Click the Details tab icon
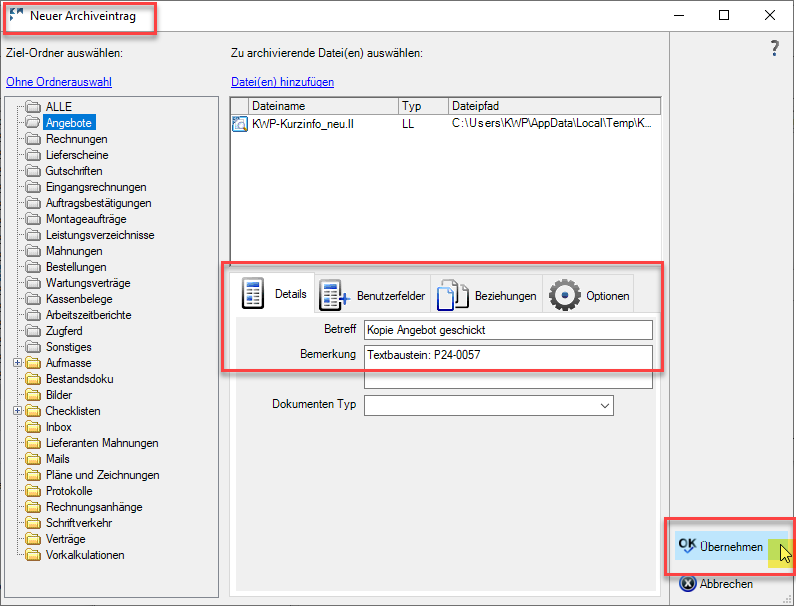The width and height of the screenshot is (796, 606). [253, 294]
